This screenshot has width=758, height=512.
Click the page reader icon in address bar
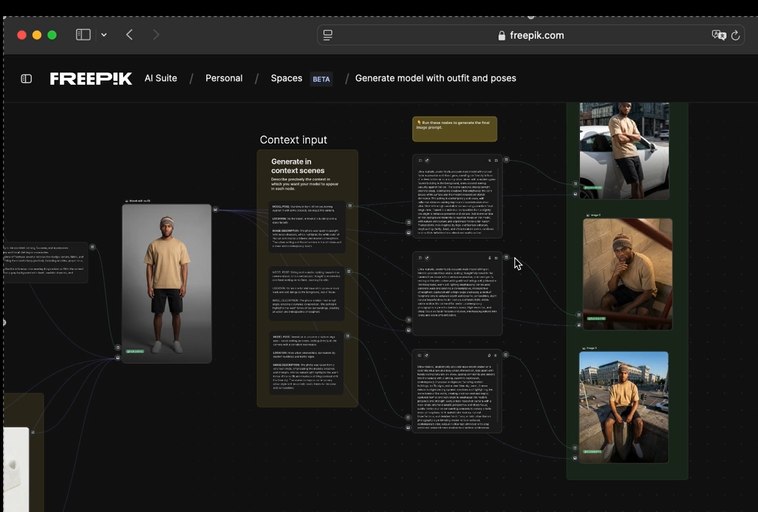coord(328,35)
